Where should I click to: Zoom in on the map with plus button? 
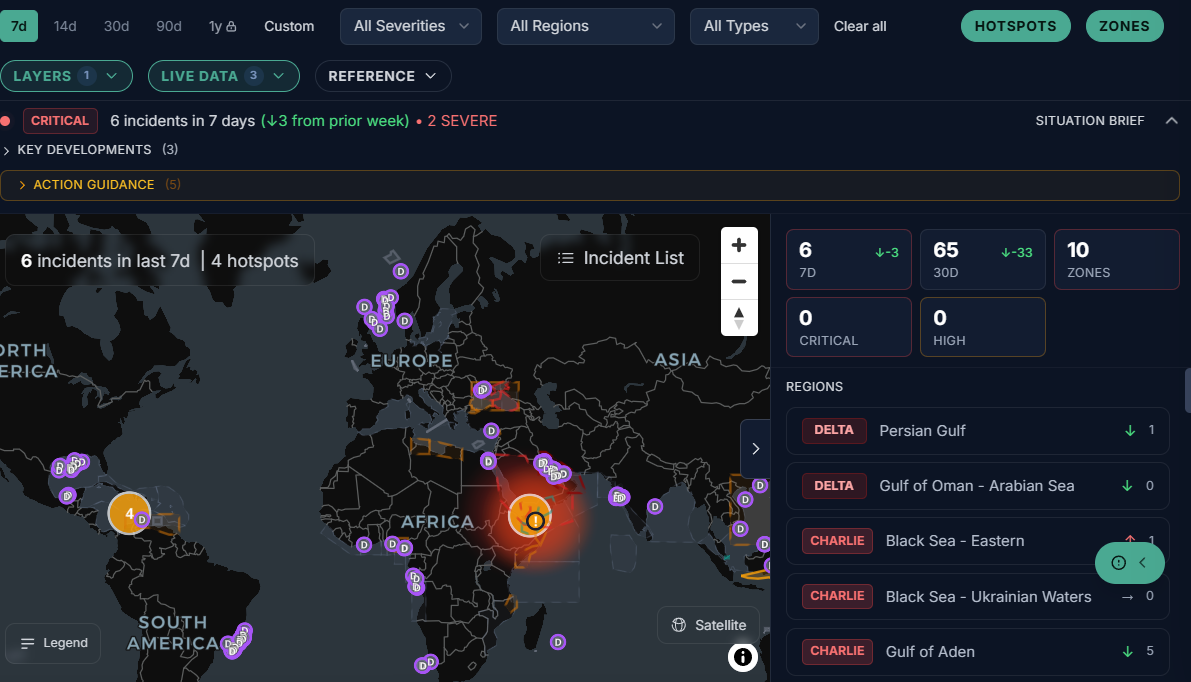coord(738,245)
